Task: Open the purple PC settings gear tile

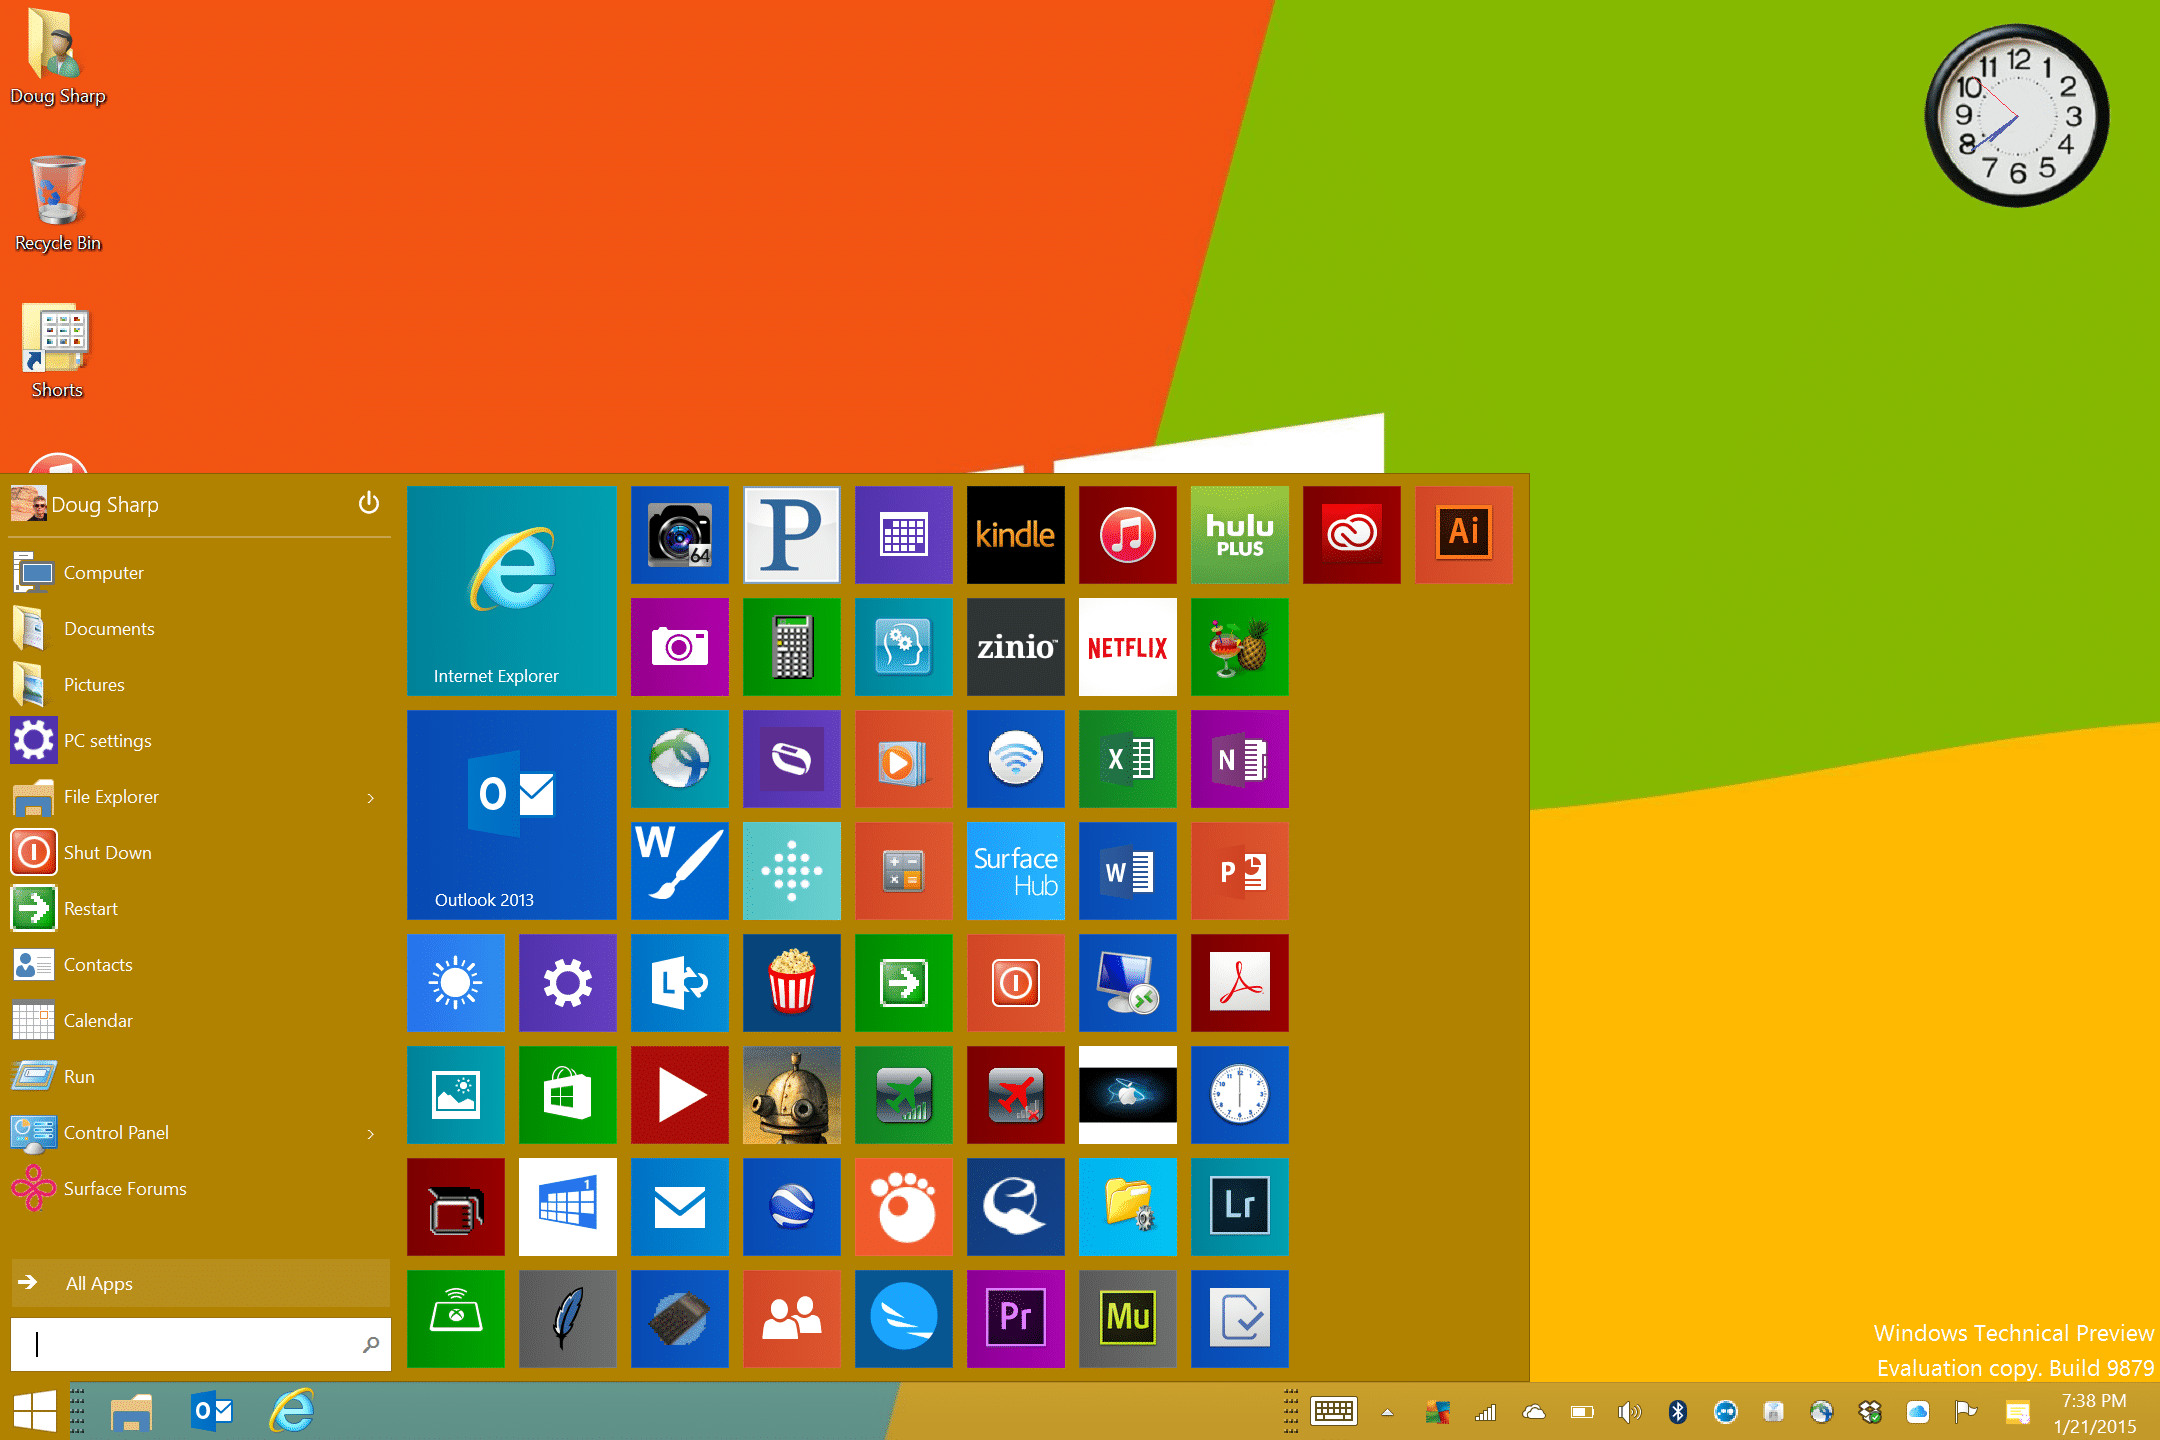Action: 567,983
